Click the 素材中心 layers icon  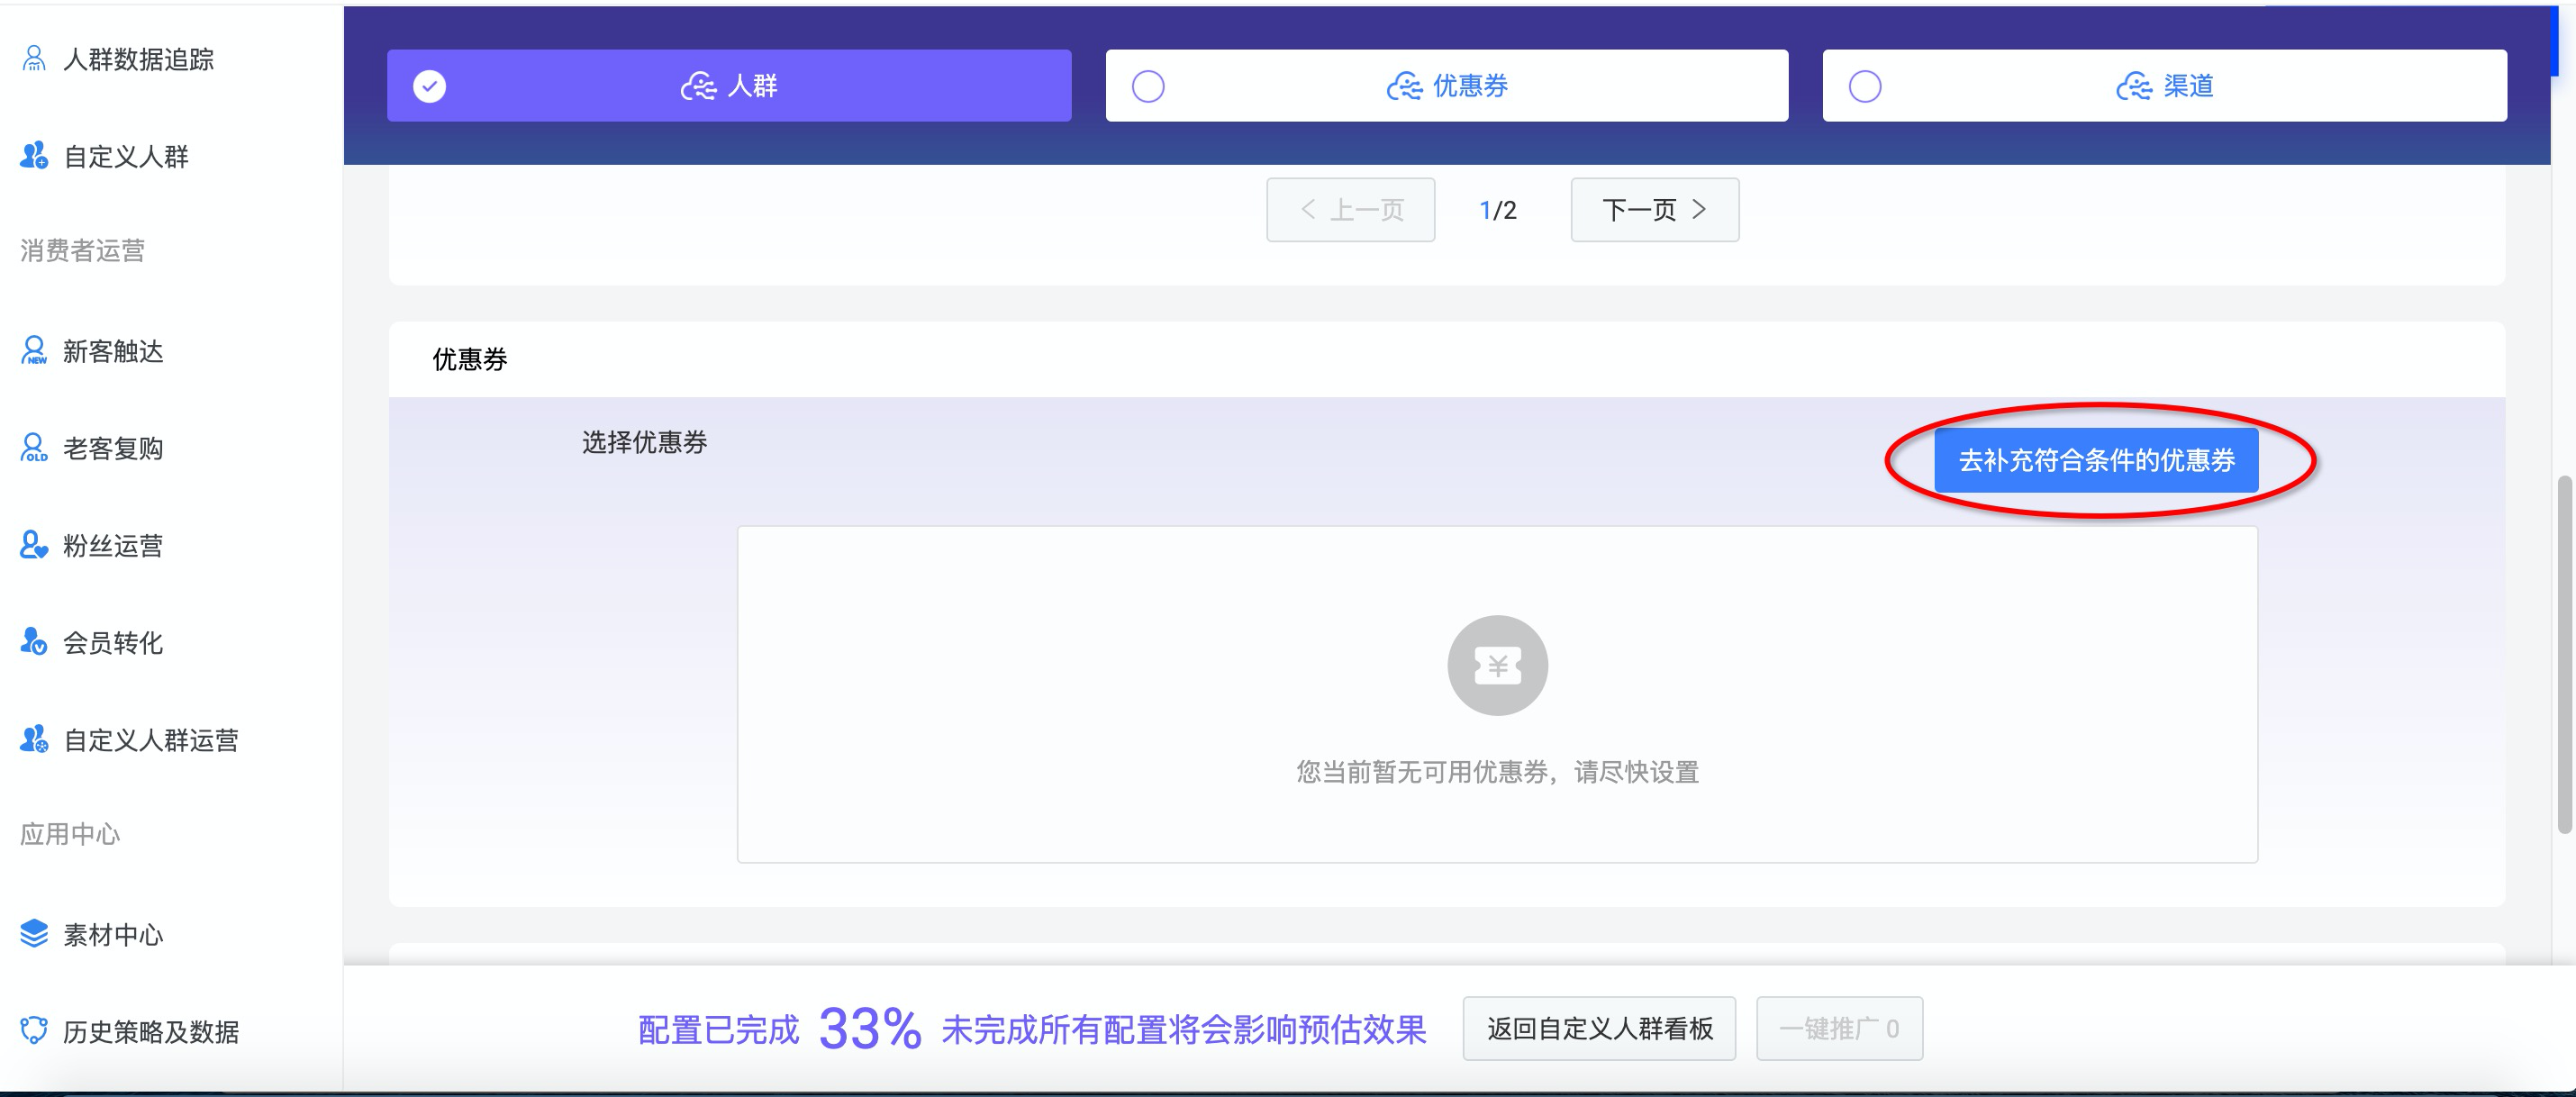[x=34, y=934]
